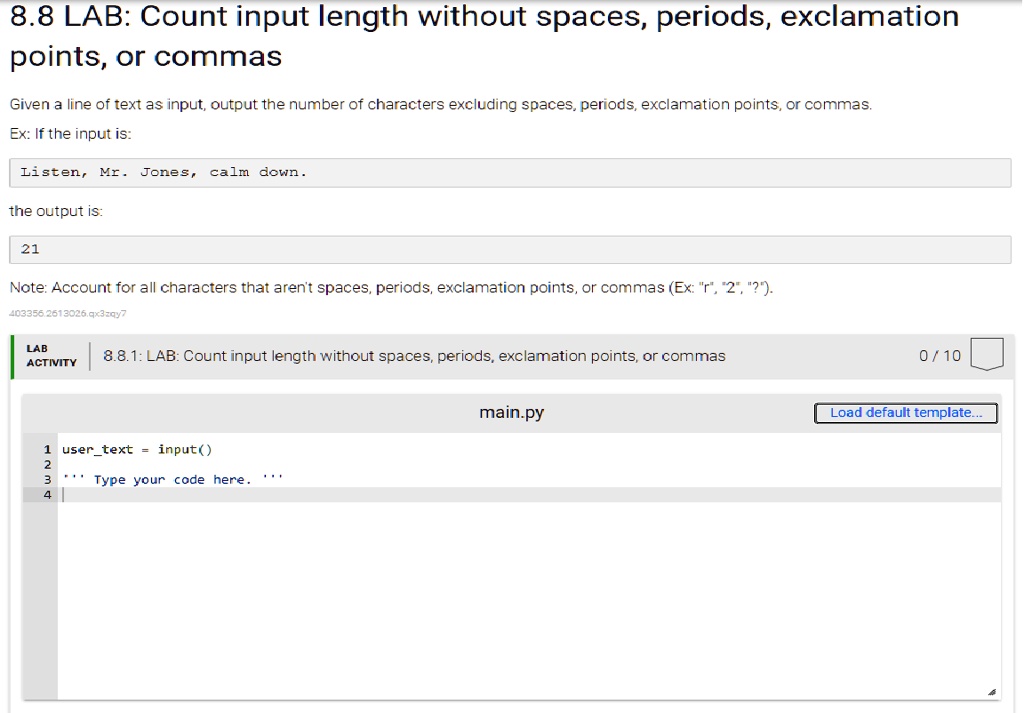This screenshot has height=713, width=1024.
Task: Click the main.py file name label
Action: 510,412
